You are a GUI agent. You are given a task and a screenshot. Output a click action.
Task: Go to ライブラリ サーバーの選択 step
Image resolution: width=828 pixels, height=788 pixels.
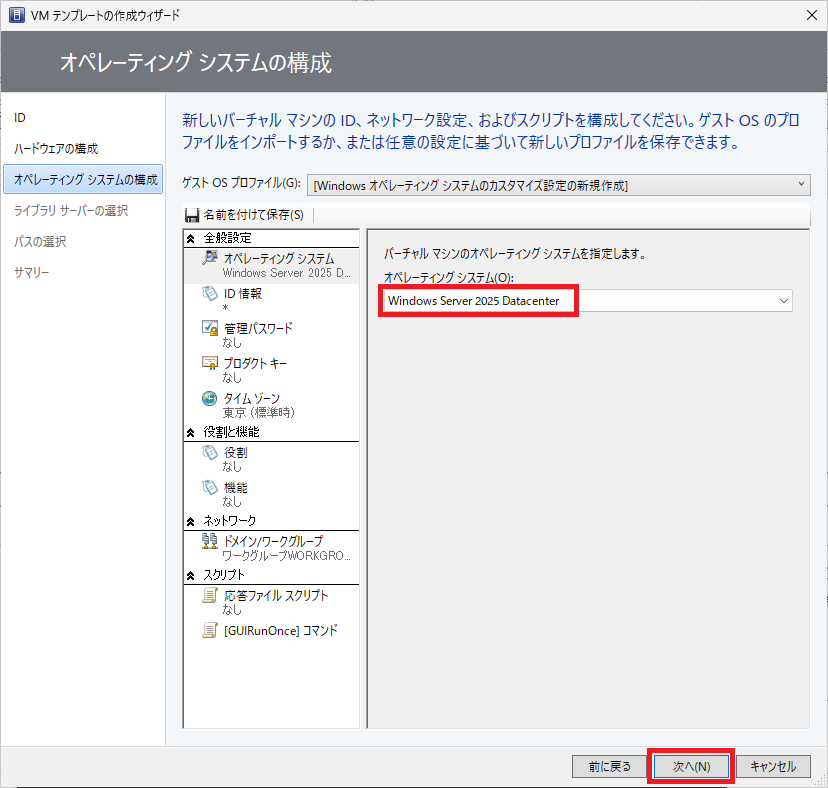pyautogui.click(x=71, y=211)
